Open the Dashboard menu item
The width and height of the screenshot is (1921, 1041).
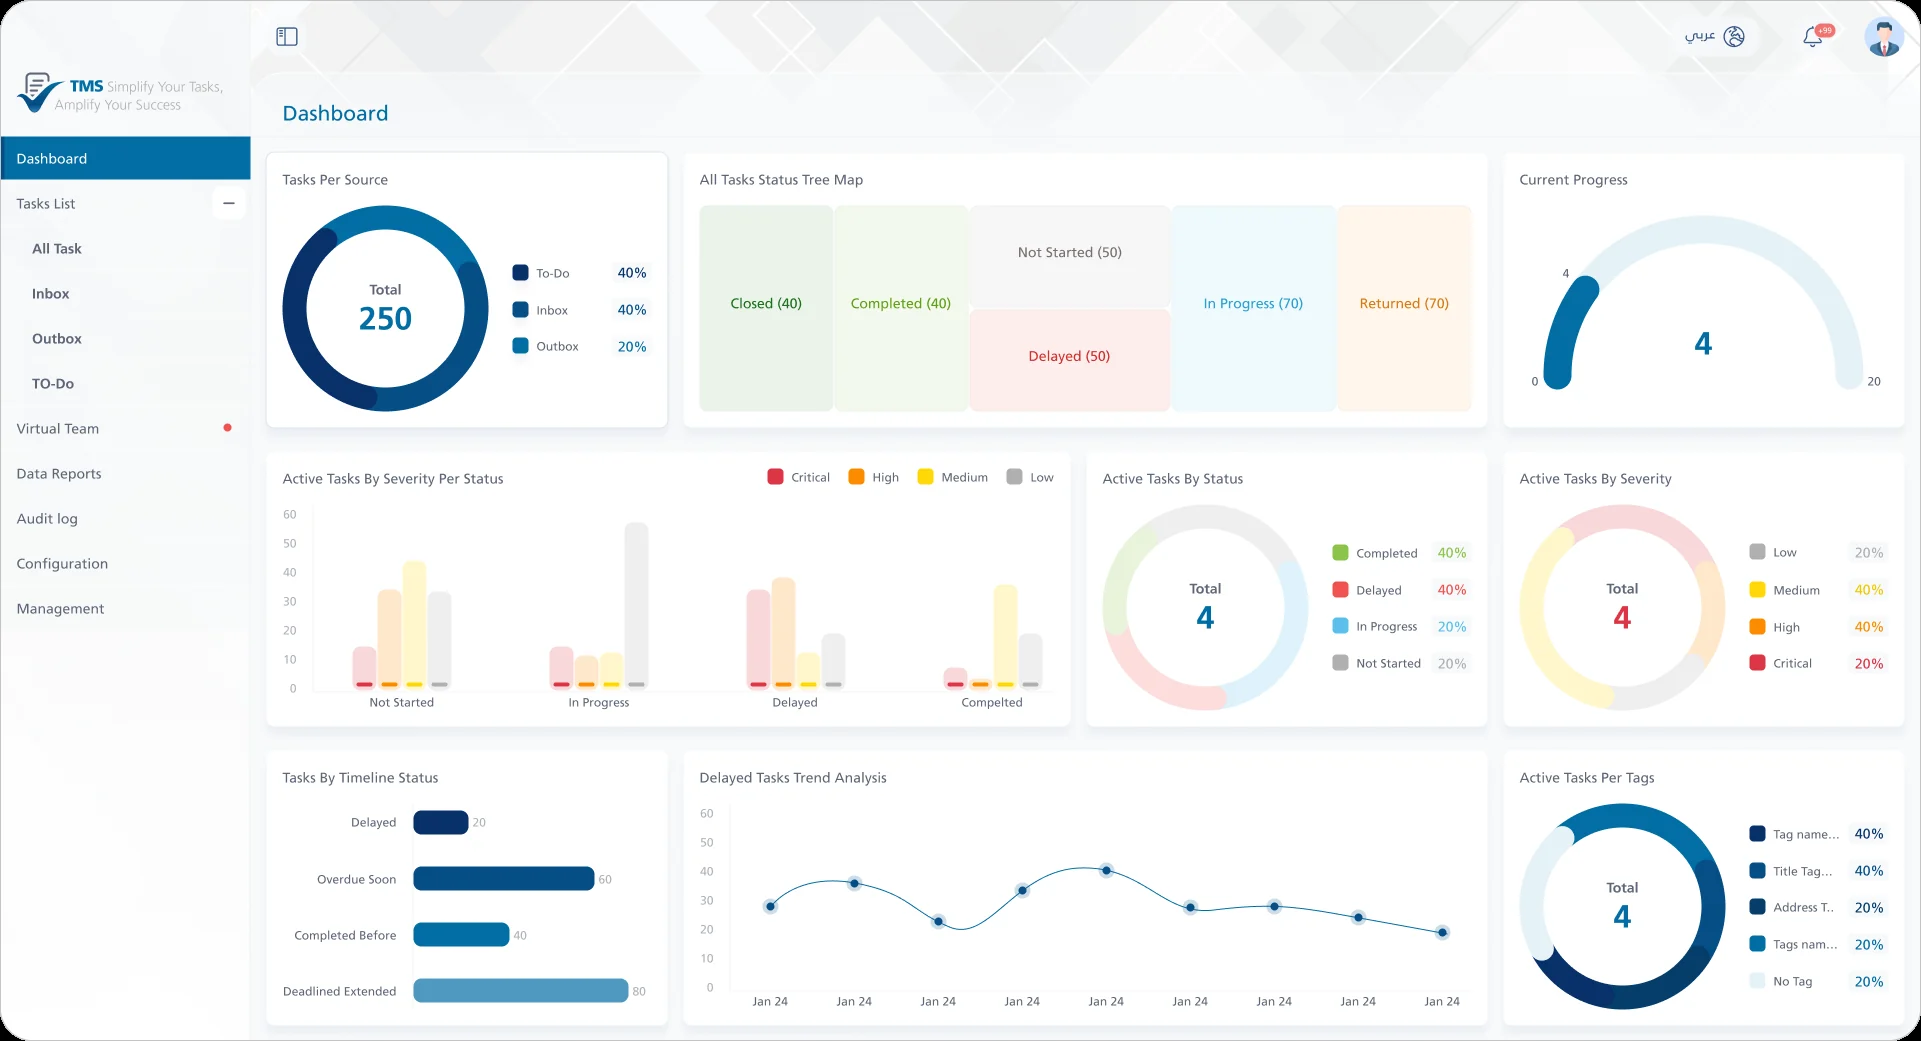tap(125, 159)
